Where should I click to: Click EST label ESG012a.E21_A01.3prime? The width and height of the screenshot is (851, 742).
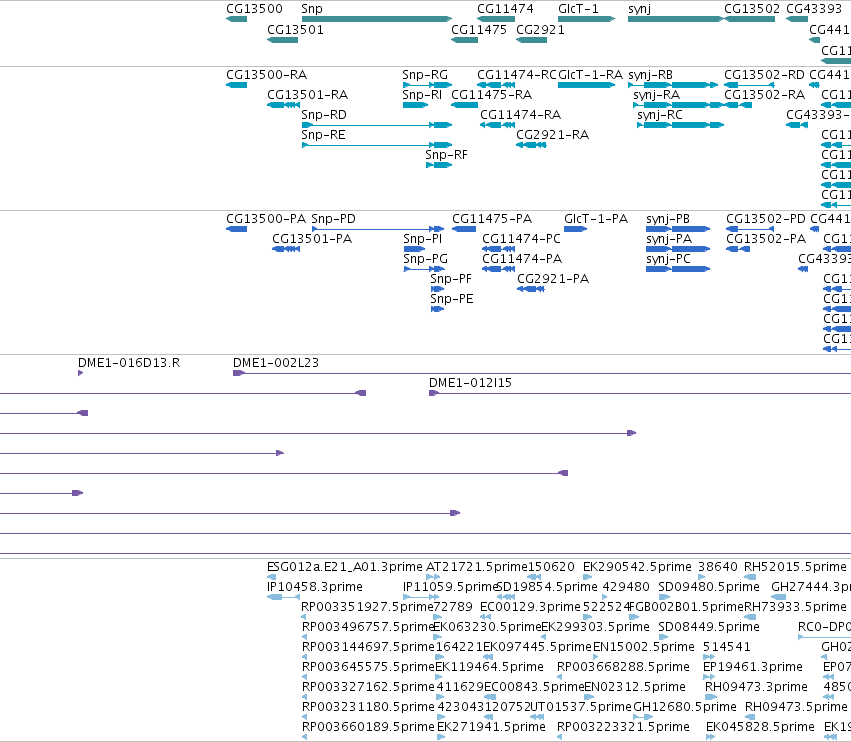coord(345,567)
